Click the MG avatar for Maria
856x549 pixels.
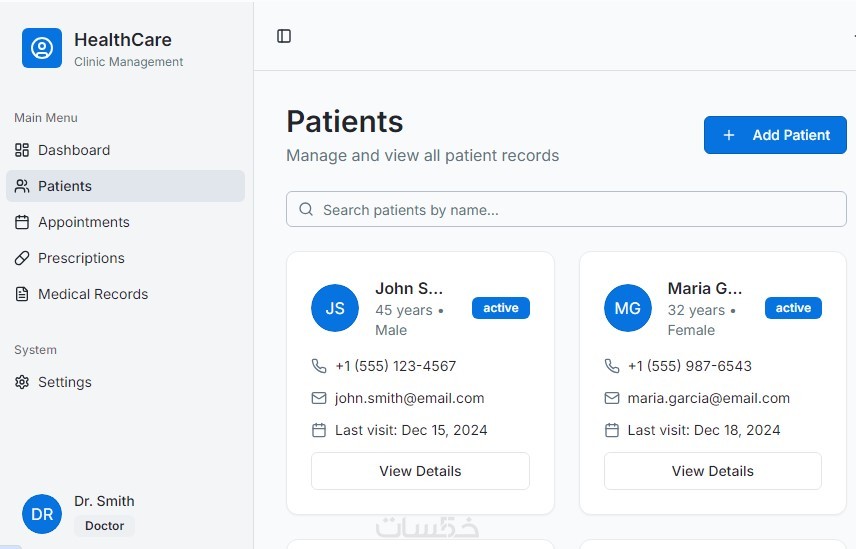click(x=628, y=308)
